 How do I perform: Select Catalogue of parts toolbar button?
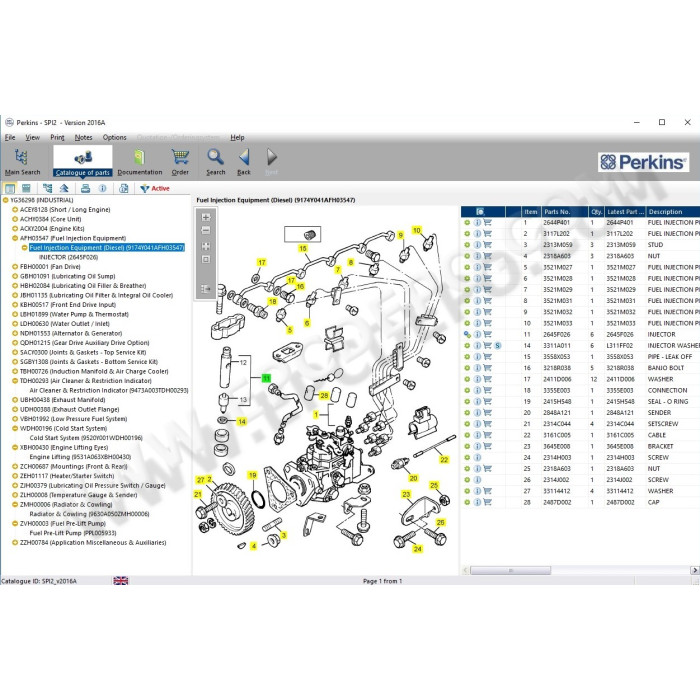point(83,162)
